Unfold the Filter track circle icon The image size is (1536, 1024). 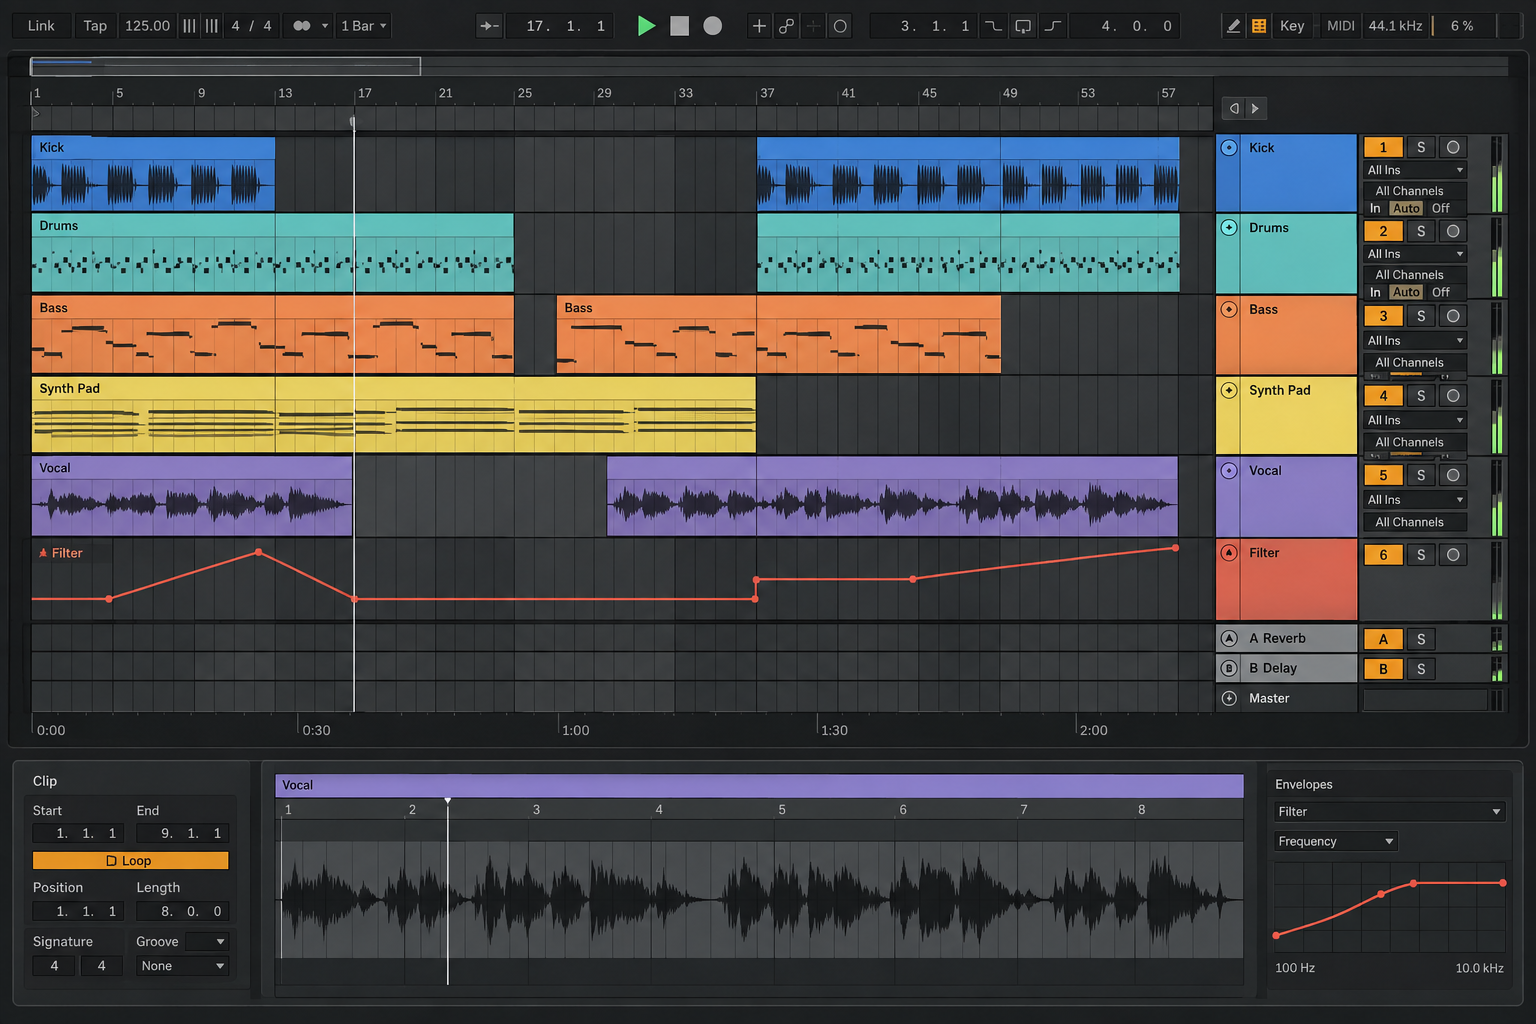coord(1229,552)
